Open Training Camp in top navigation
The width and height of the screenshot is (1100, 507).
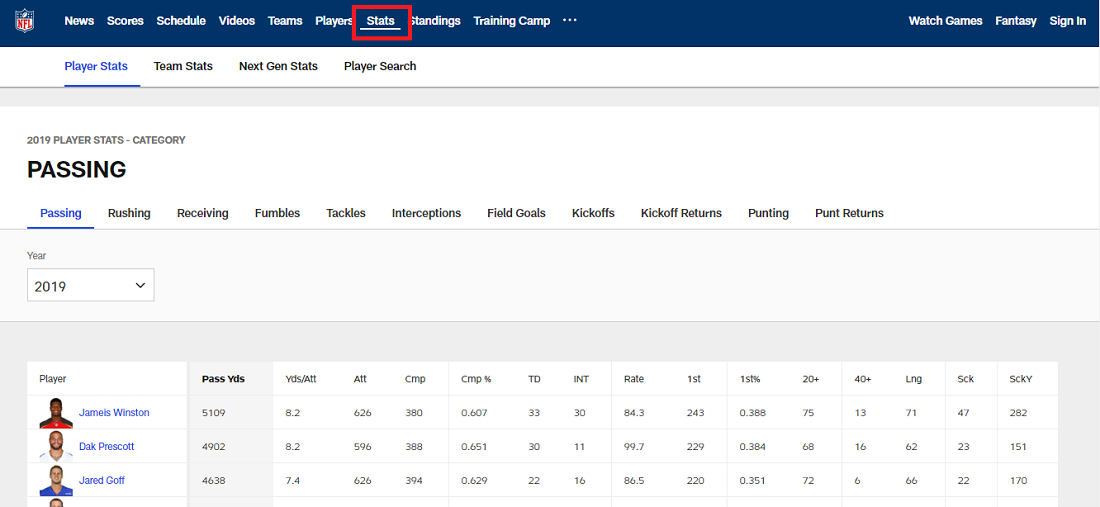pyautogui.click(x=511, y=21)
